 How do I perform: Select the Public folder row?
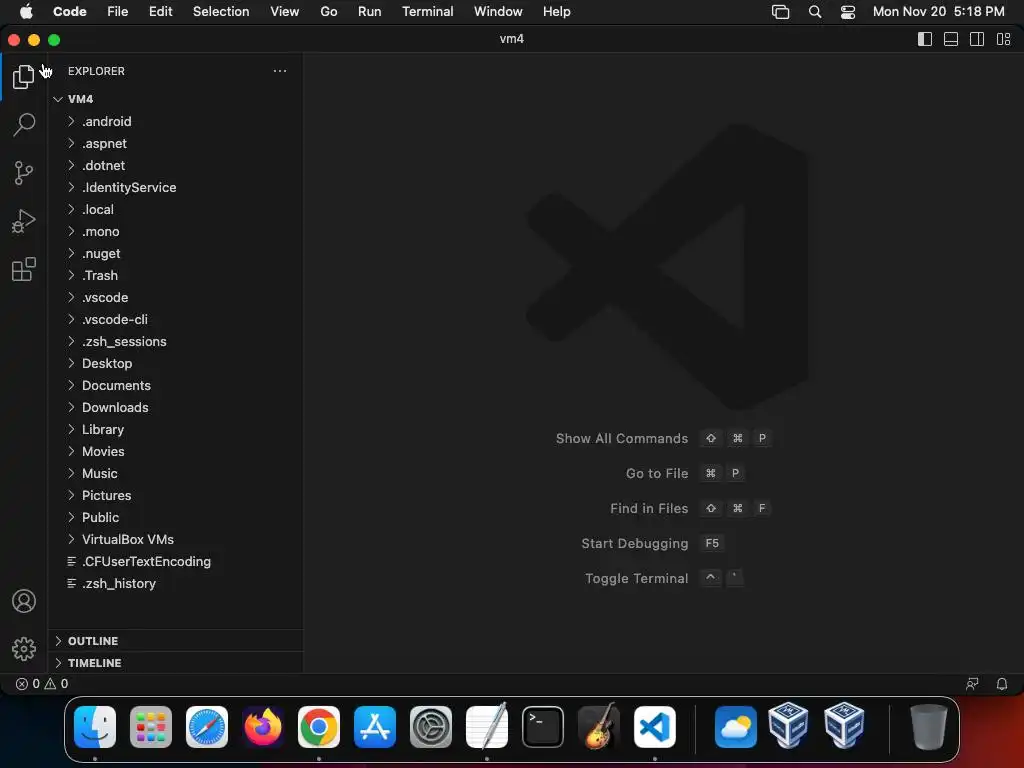pyautogui.click(x=176, y=517)
